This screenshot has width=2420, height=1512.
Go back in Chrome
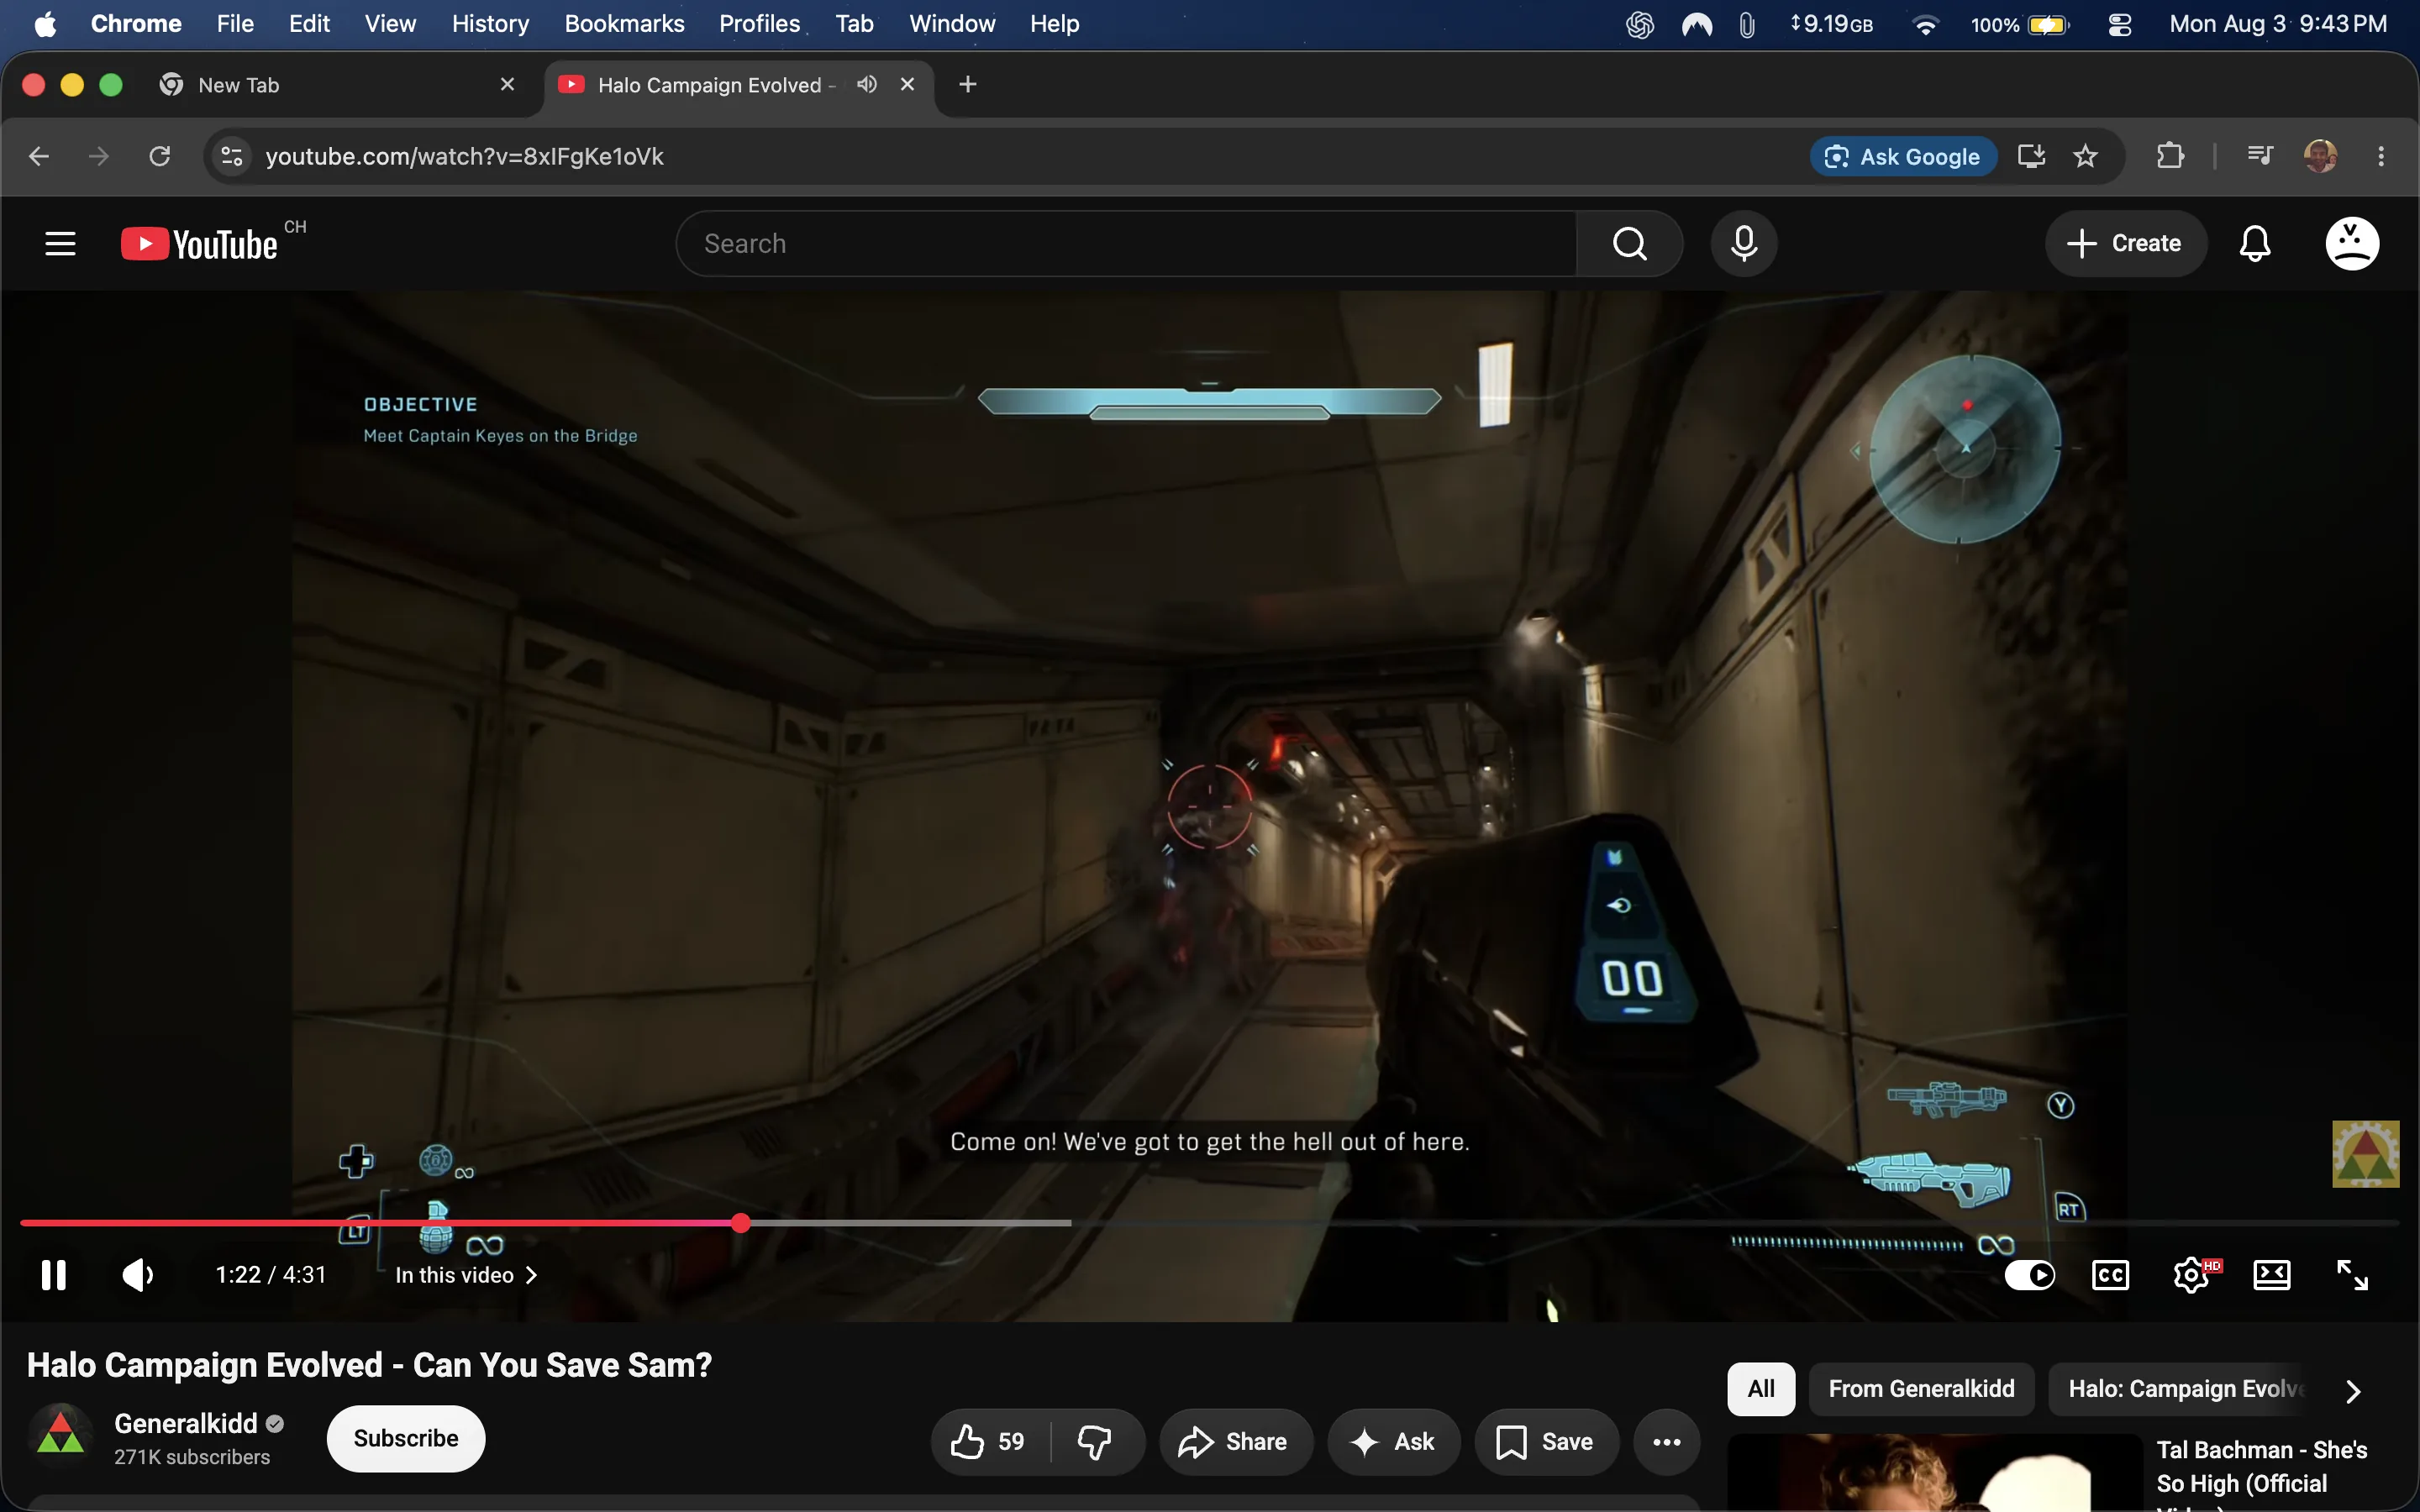tap(39, 156)
